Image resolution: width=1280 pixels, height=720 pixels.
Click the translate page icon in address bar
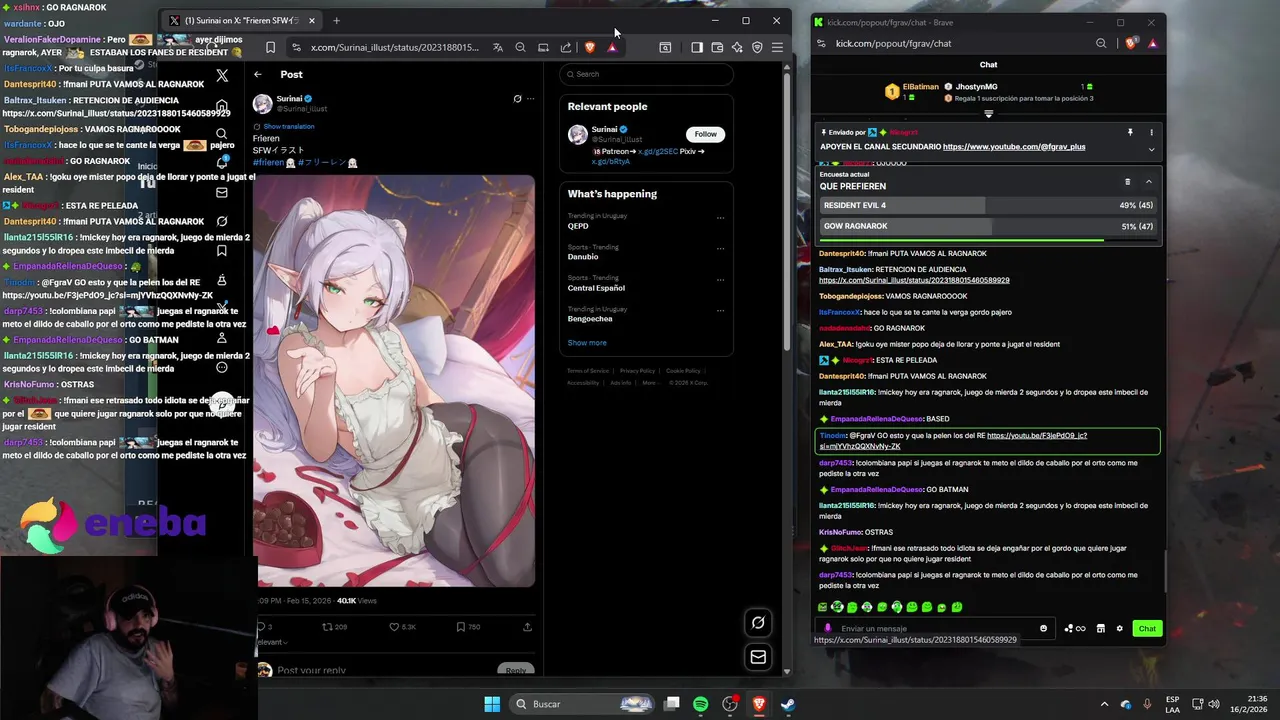click(498, 47)
